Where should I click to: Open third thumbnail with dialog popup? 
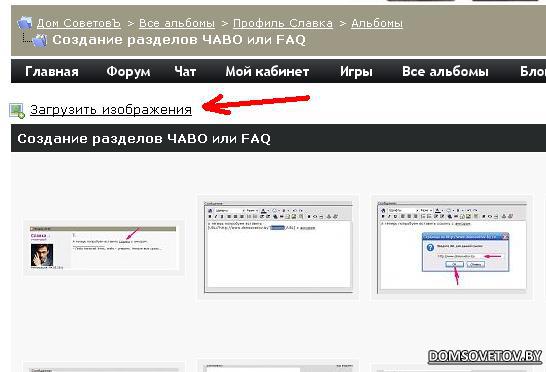pos(452,247)
